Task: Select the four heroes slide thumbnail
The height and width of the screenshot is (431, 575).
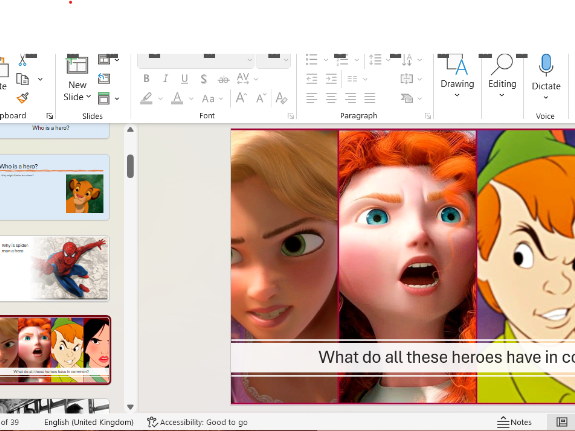Action: click(55, 350)
